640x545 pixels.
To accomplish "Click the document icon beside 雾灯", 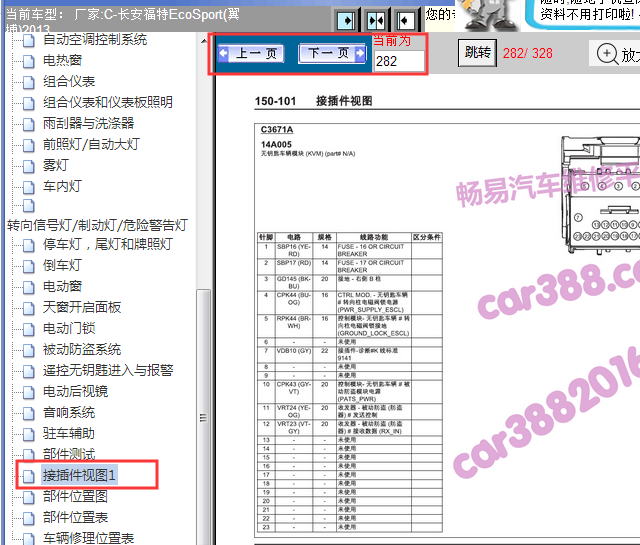I will pyautogui.click(x=29, y=166).
